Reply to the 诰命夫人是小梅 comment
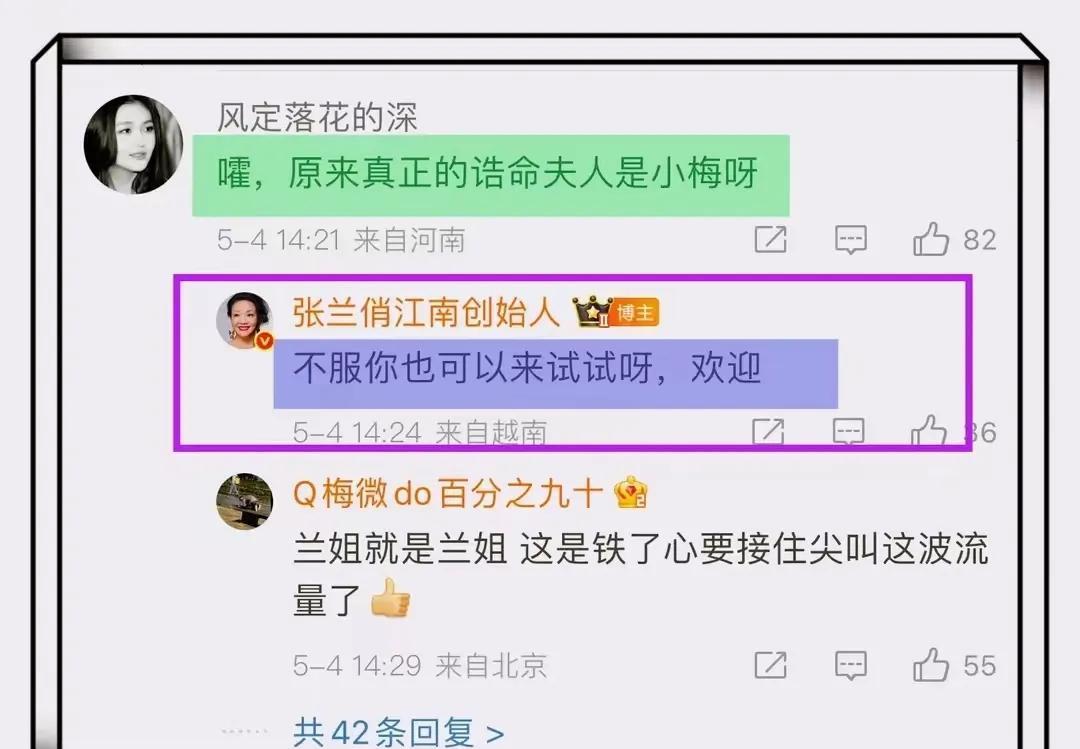The image size is (1080, 749). point(851,240)
